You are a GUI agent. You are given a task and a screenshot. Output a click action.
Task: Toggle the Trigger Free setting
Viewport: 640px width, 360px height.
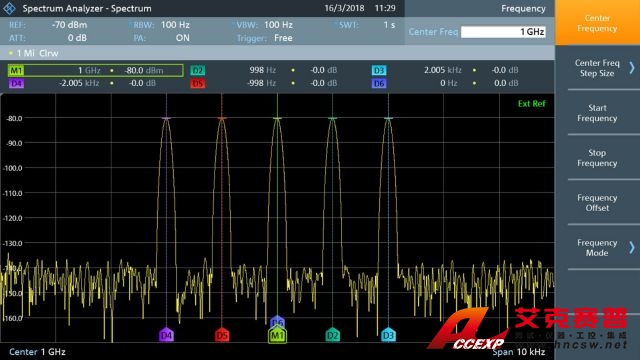pyautogui.click(x=264, y=38)
